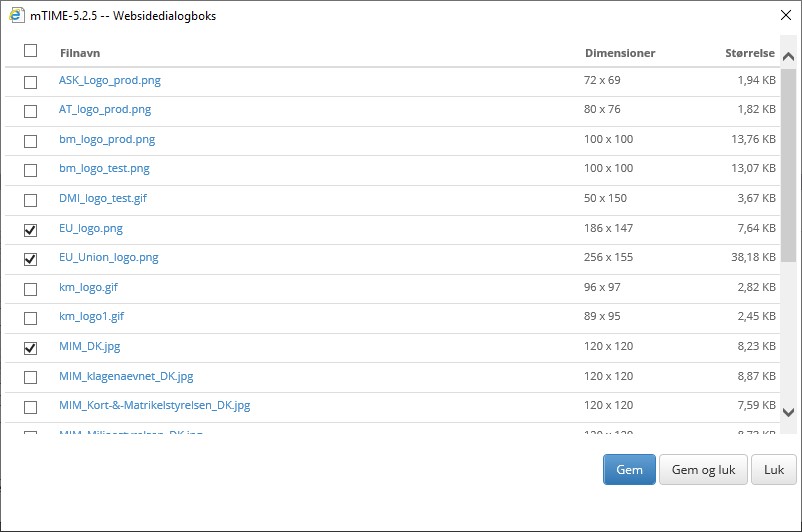802x532 pixels.
Task: Check the ASK_Logo_prod.png checkbox
Action: [30, 82]
